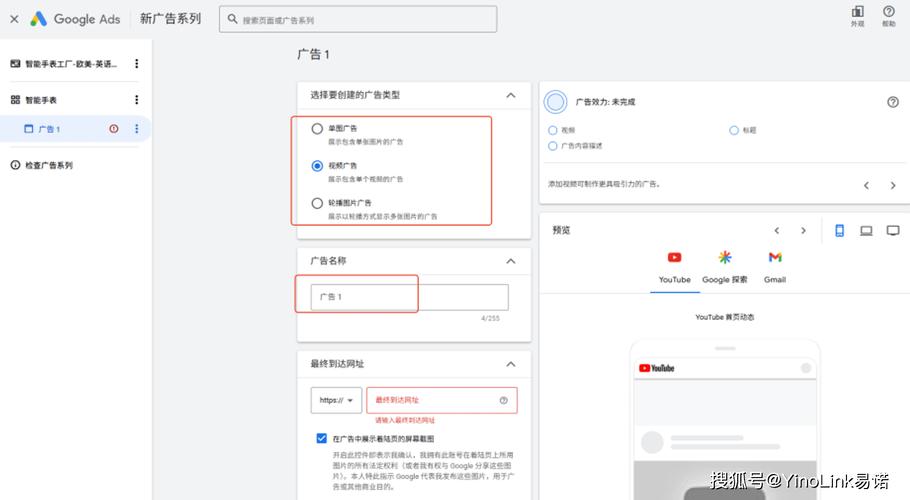Open the 外观 appearance icon

click(857, 16)
